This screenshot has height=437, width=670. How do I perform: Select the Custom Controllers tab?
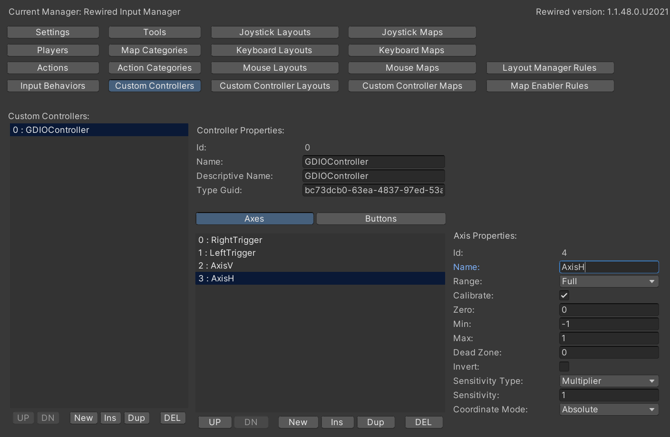point(155,85)
